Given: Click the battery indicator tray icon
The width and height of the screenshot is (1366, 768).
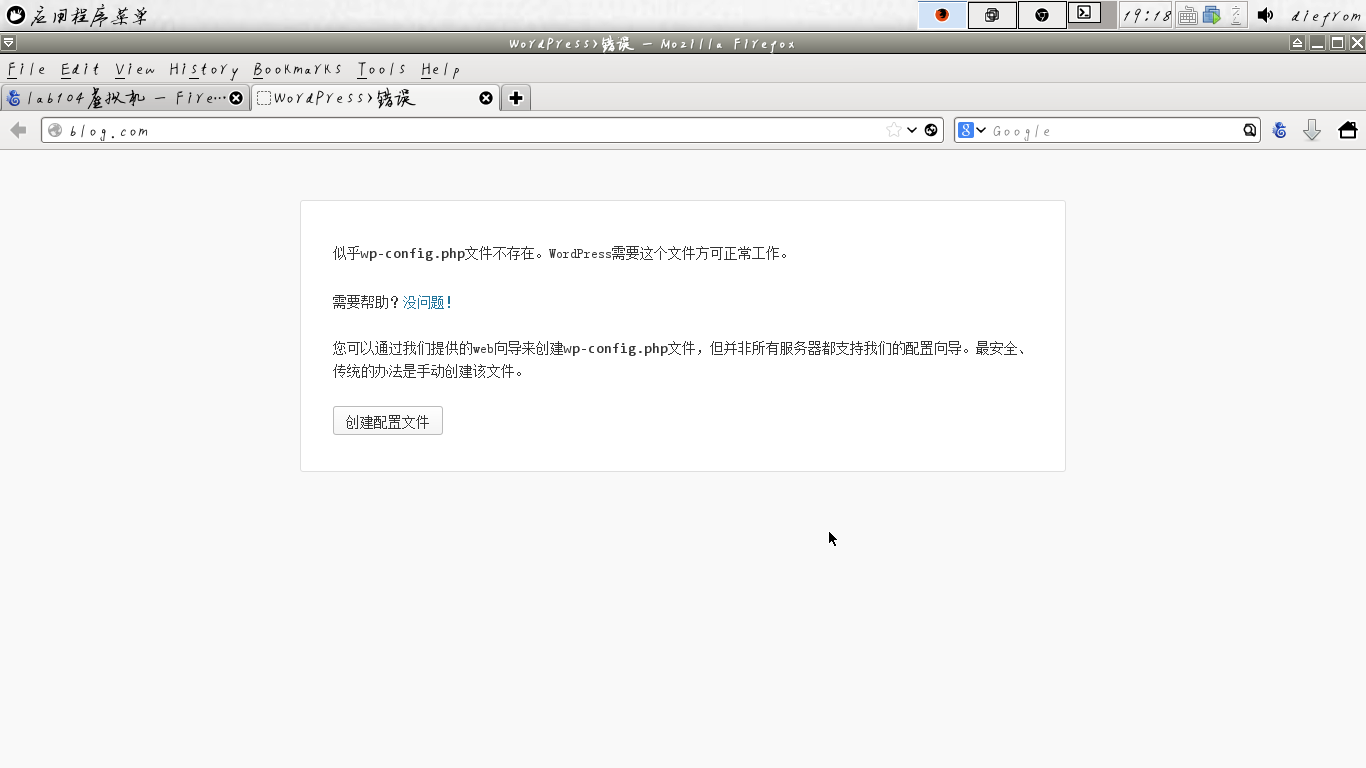Looking at the screenshot, I should pyautogui.click(x=1236, y=15).
